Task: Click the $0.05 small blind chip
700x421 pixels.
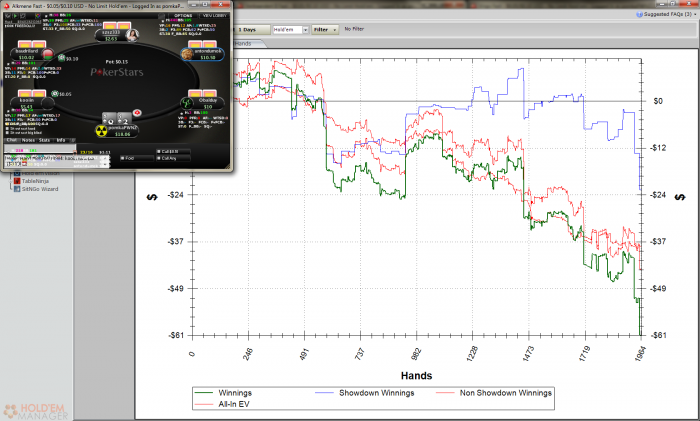Action: (x=55, y=94)
